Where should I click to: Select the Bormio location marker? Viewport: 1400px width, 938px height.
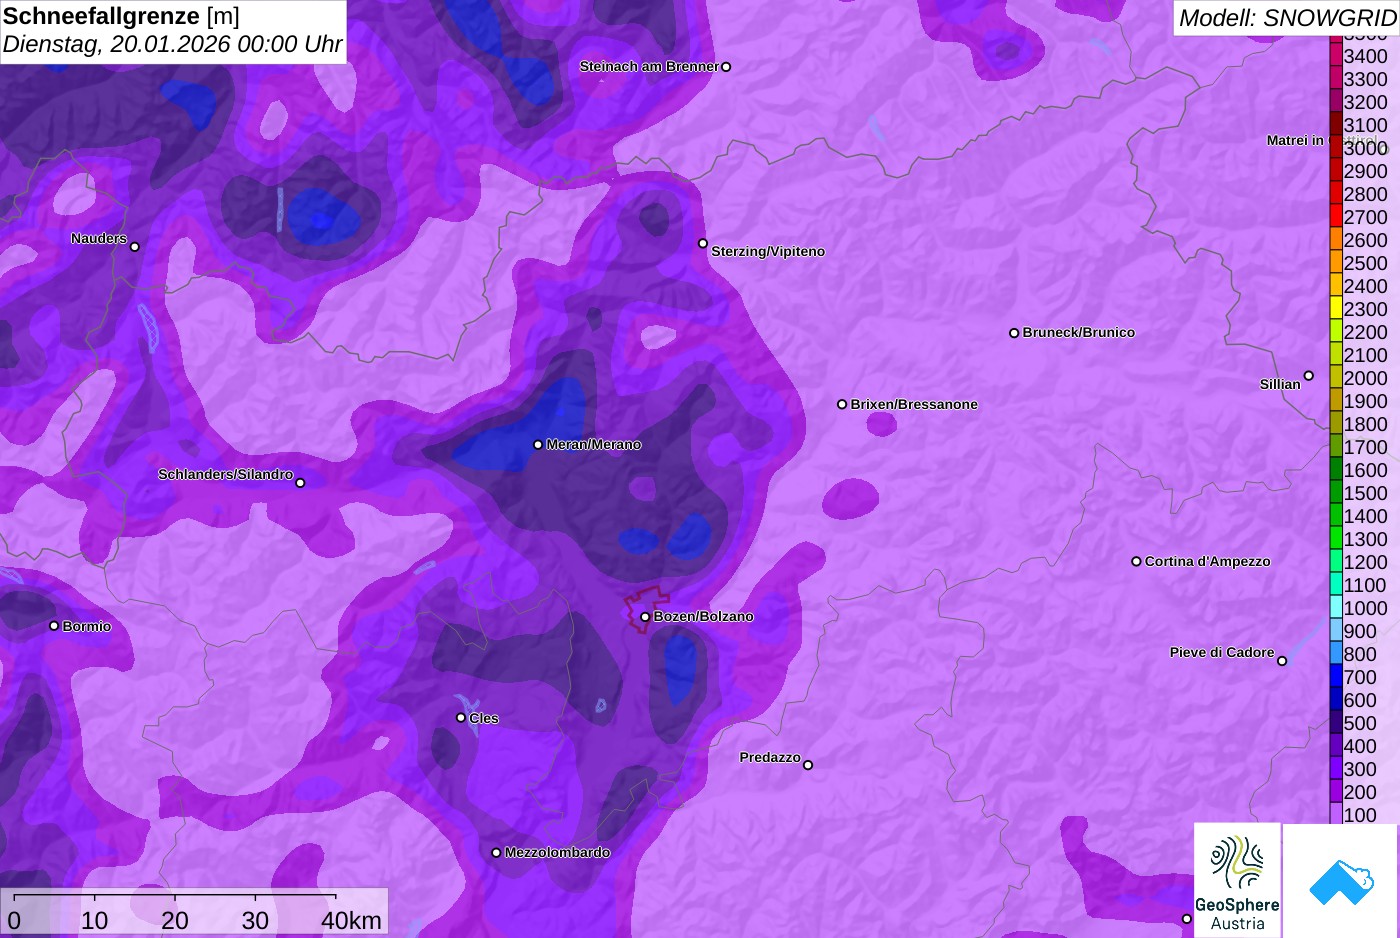coord(54,626)
